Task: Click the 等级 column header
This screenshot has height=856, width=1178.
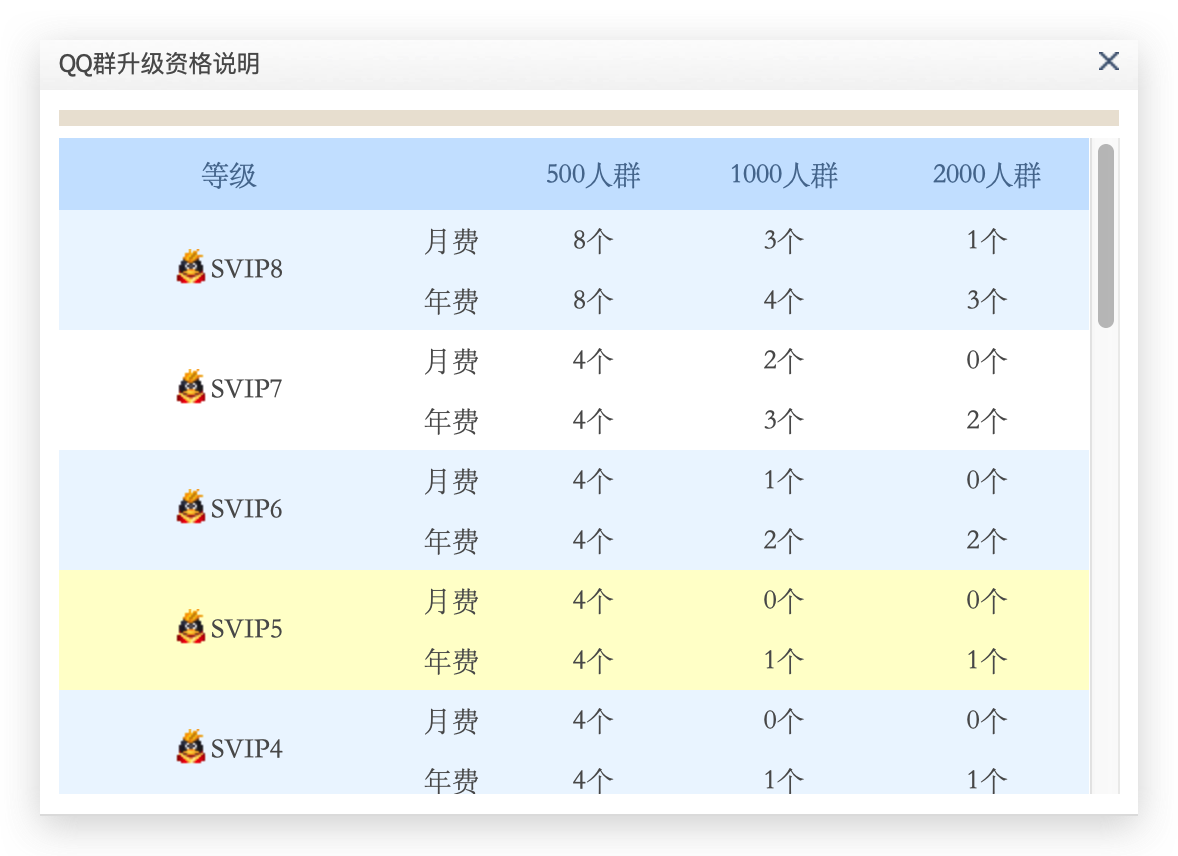Action: coord(229,175)
